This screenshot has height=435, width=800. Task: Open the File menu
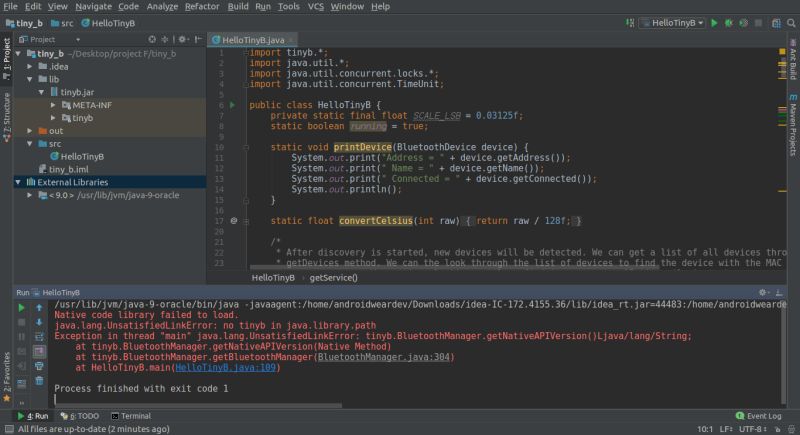[10, 7]
